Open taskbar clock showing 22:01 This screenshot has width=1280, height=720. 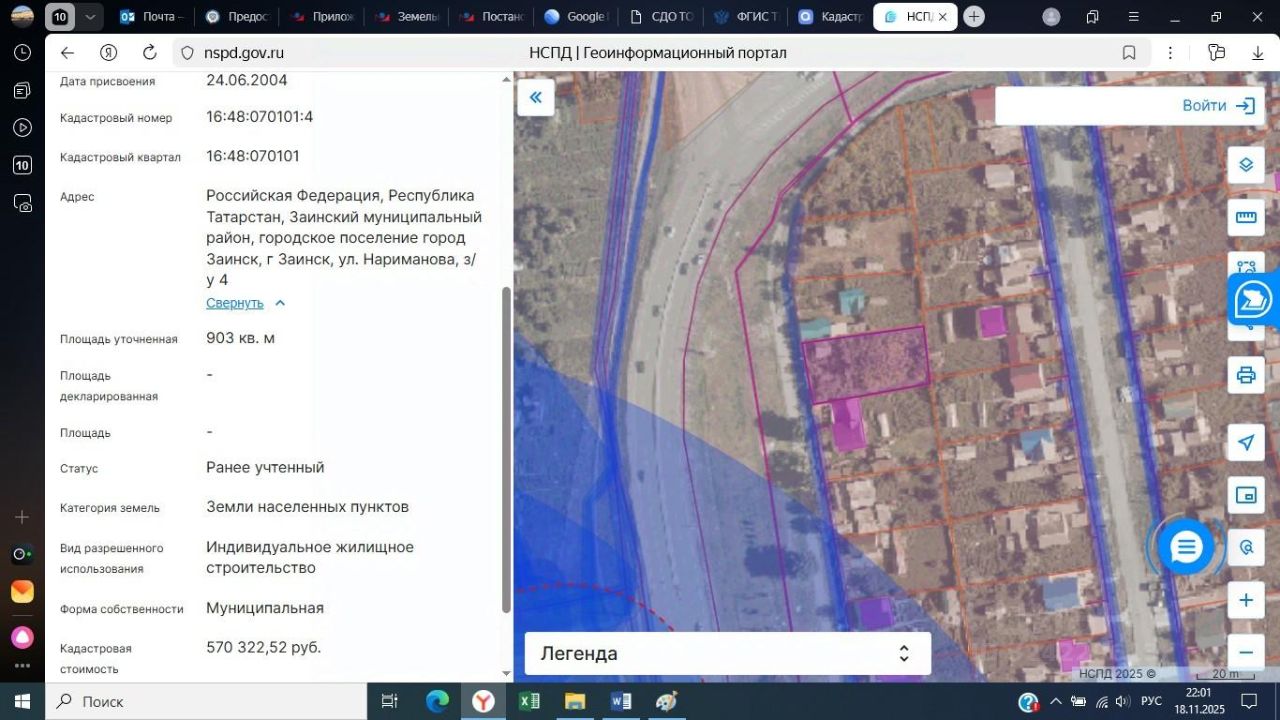1199,701
